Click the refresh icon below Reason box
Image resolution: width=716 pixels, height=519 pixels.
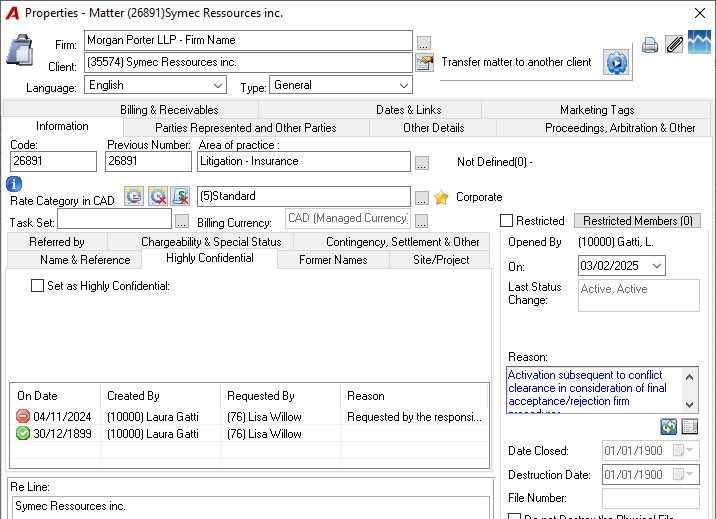pyautogui.click(x=669, y=426)
